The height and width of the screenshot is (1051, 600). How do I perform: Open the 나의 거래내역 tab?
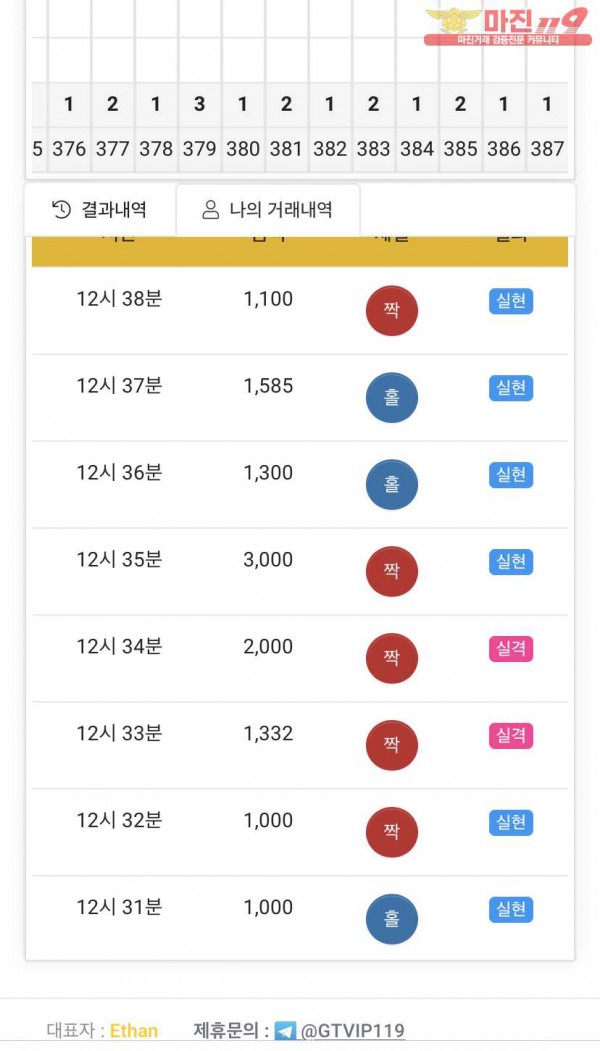coord(268,210)
